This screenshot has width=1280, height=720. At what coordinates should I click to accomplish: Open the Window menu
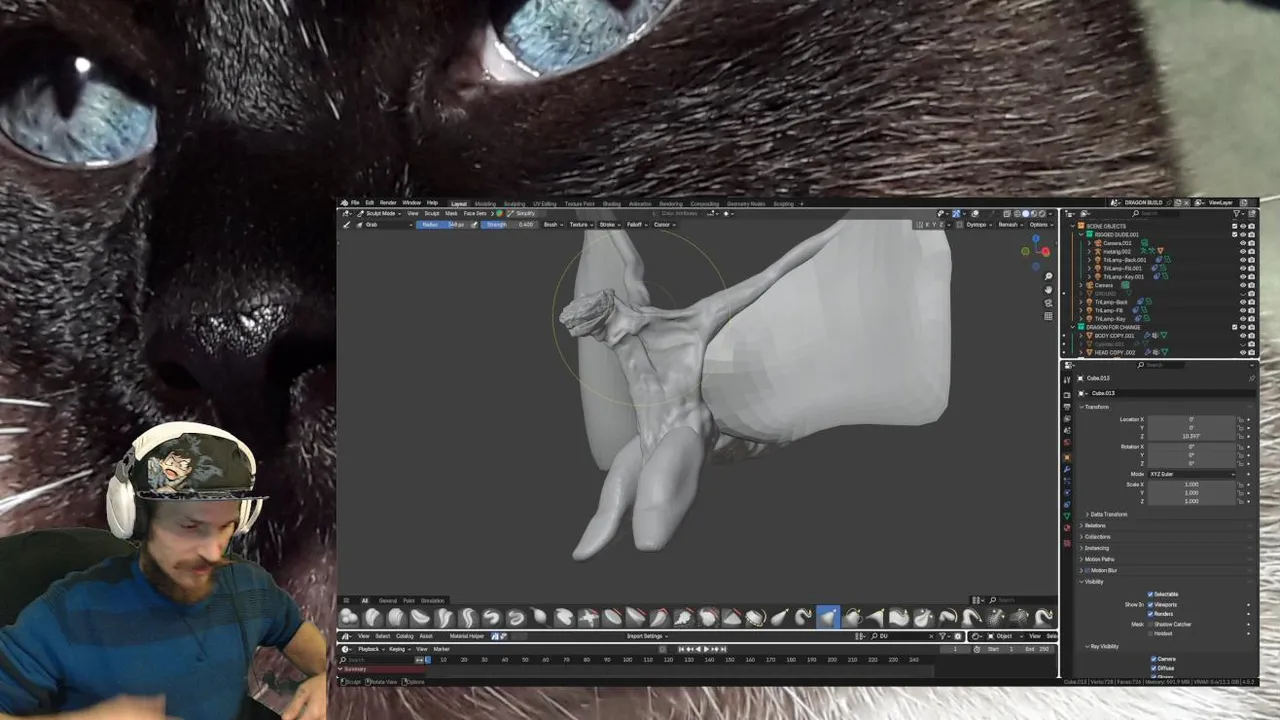coord(411,203)
